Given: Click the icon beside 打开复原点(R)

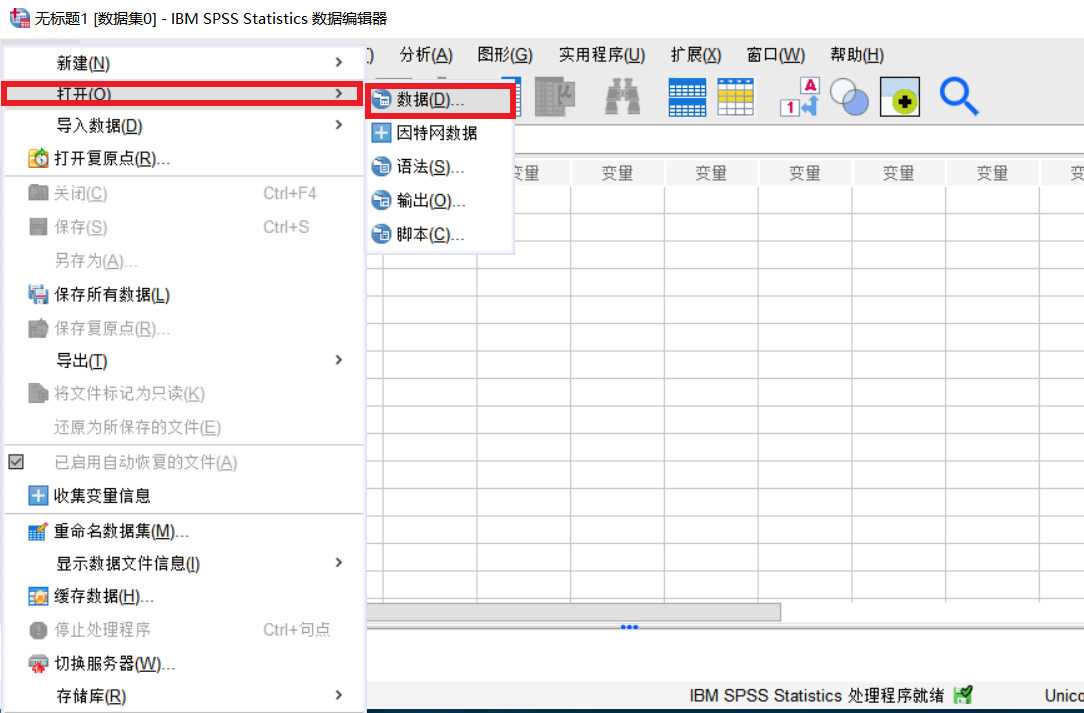Looking at the screenshot, I should (x=38, y=158).
